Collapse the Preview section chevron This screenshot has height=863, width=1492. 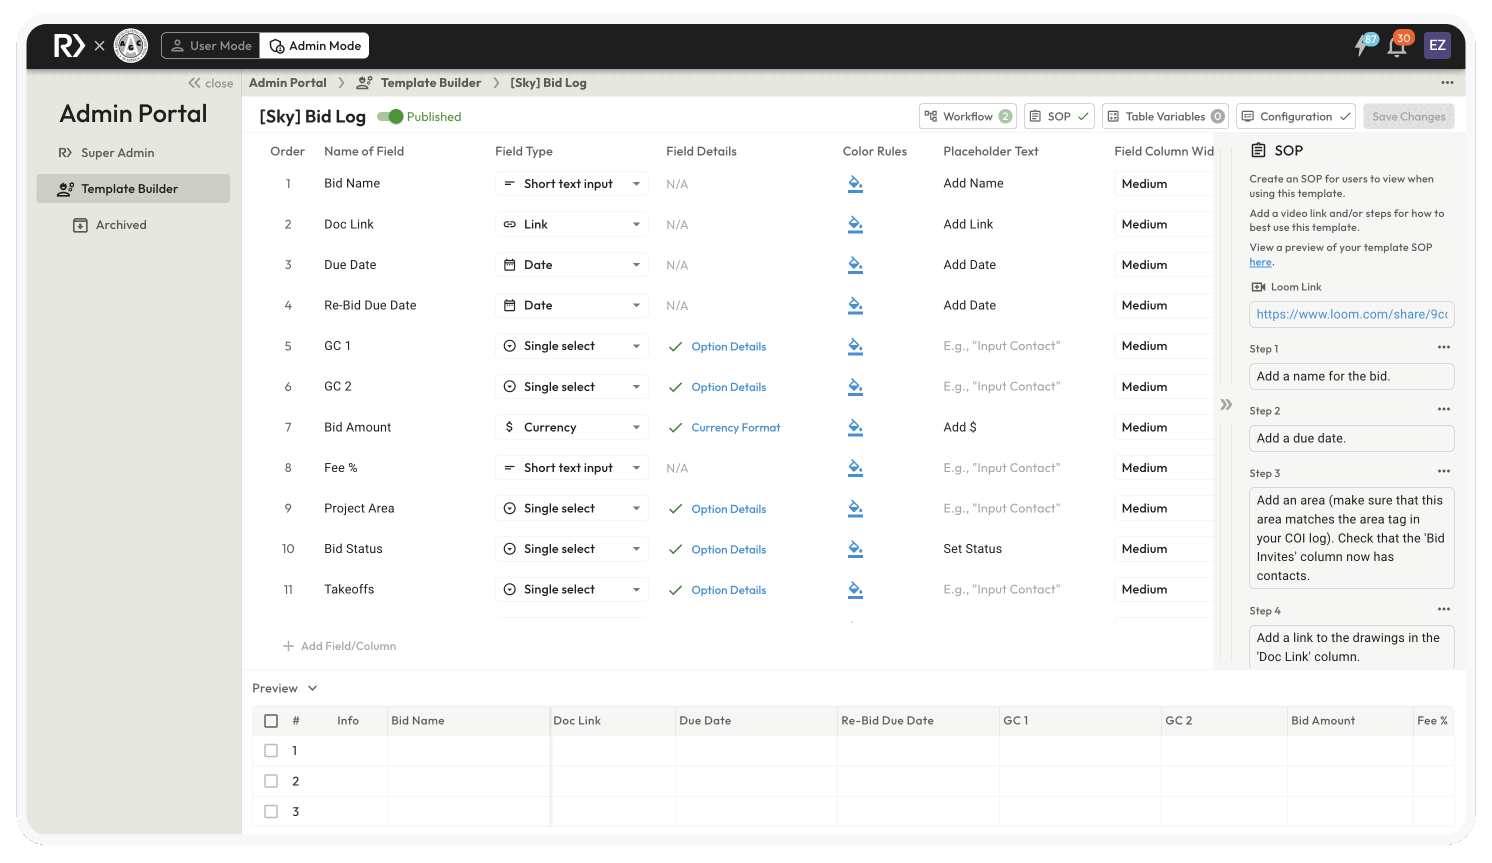click(312, 689)
